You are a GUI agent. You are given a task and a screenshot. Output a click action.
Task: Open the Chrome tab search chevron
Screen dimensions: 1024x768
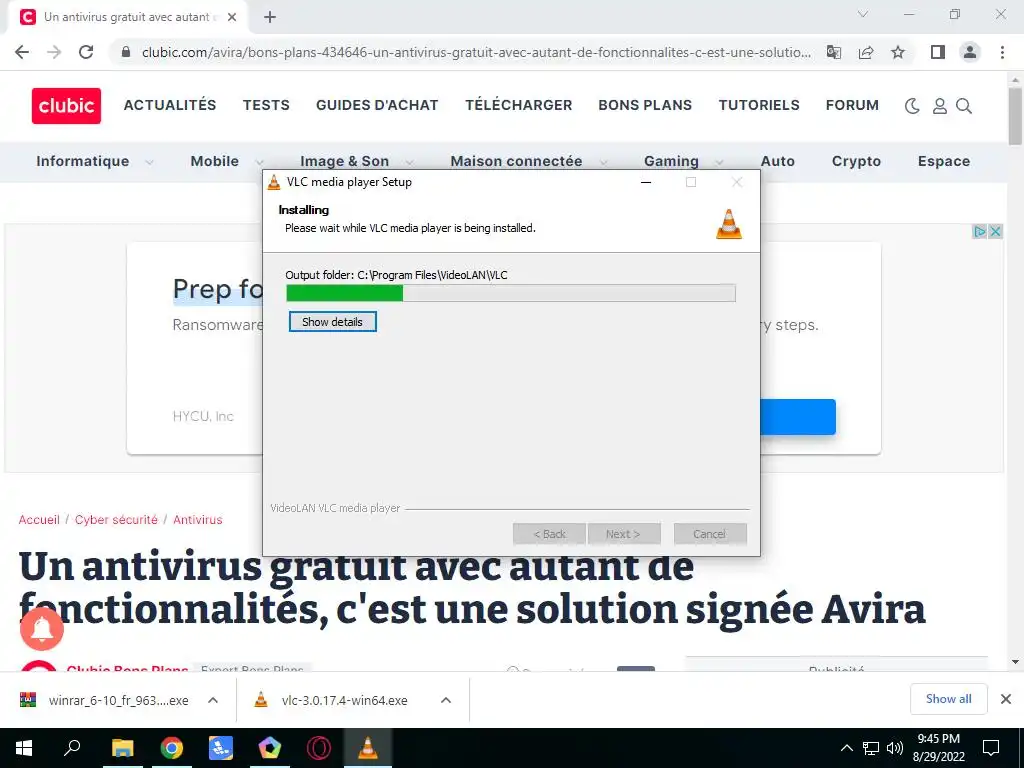pos(863,14)
